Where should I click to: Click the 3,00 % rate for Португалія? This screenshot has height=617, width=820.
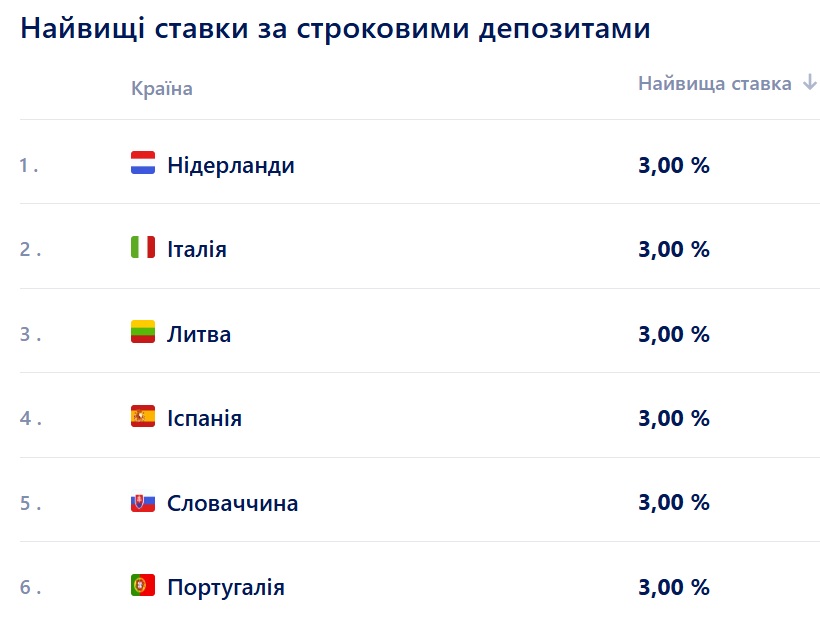(673, 587)
